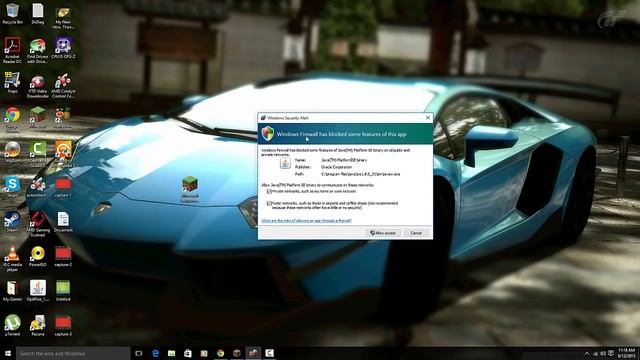
Task: Launch the CPUID CPU-Z shortcut
Action: coord(63,48)
